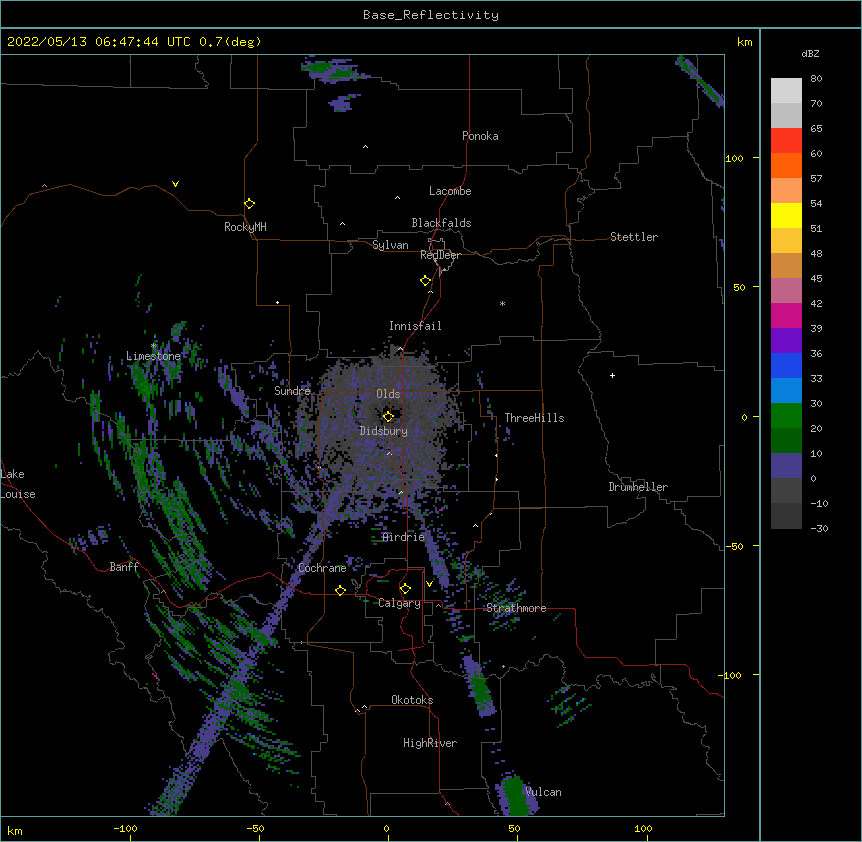
Task: Pick the green 20-30 dBZ legend swatch
Action: 786,416
